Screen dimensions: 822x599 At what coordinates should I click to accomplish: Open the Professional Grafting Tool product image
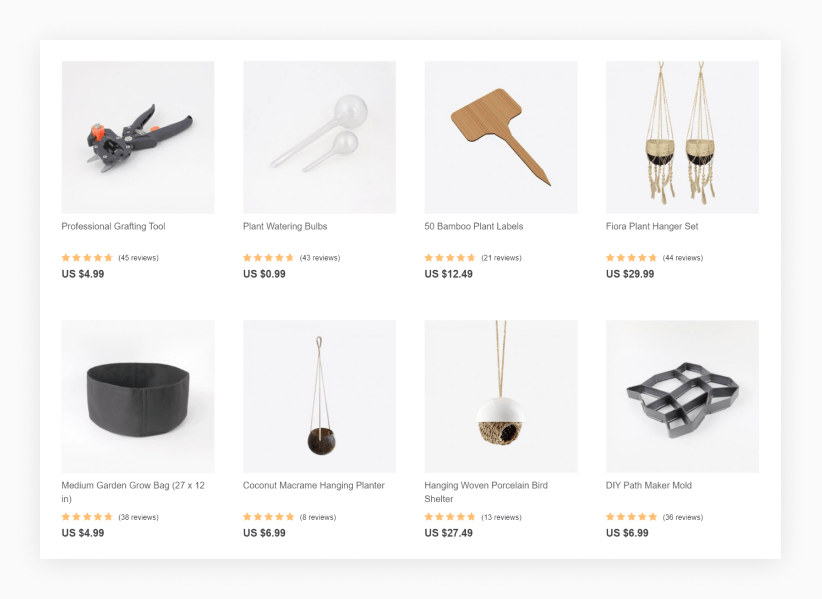coord(138,137)
